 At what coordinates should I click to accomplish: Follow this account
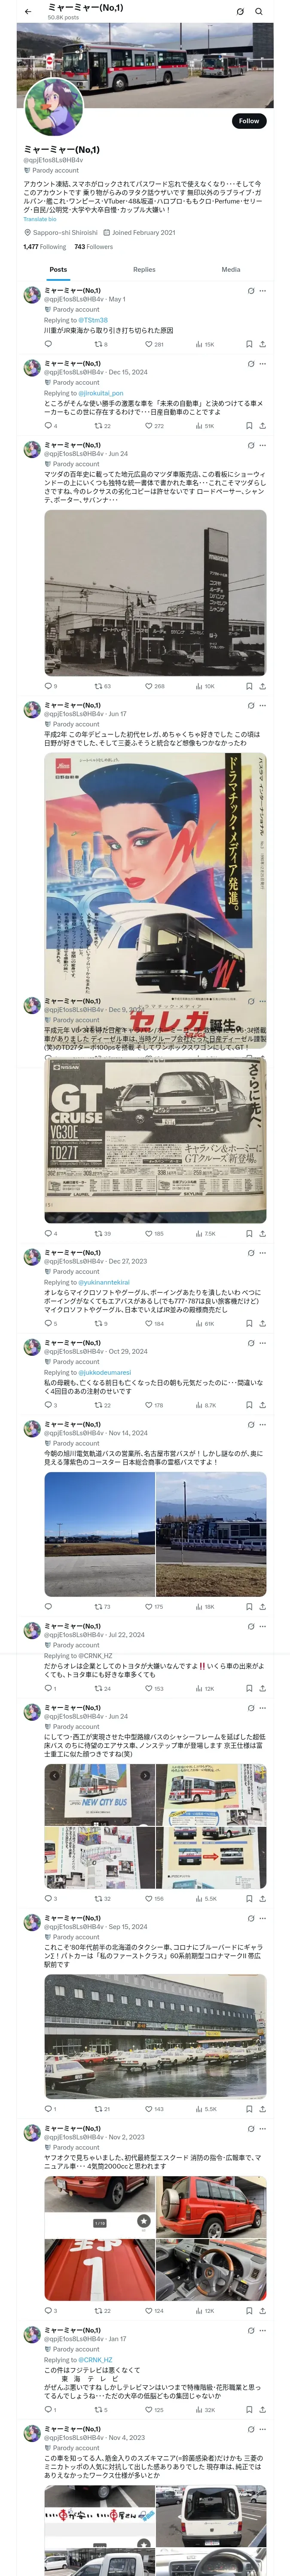click(x=249, y=121)
